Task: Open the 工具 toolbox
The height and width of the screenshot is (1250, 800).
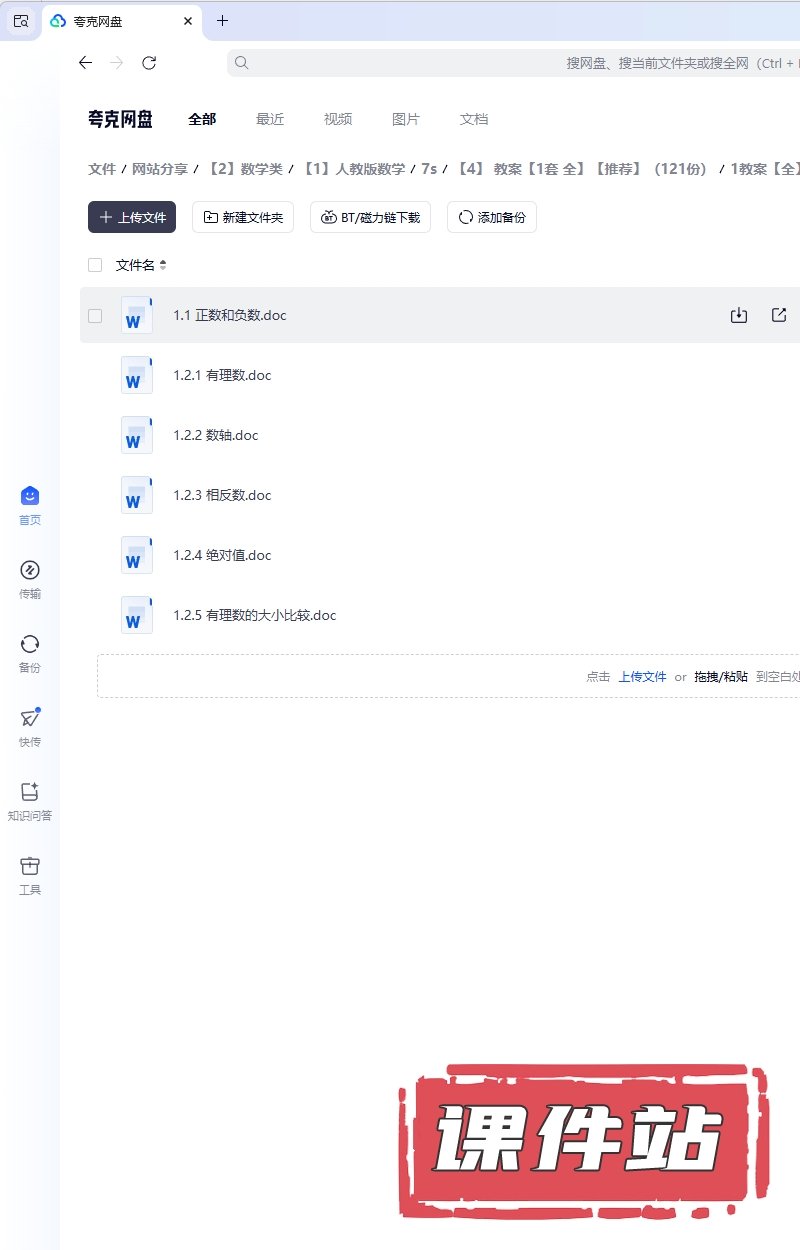Action: [30, 875]
